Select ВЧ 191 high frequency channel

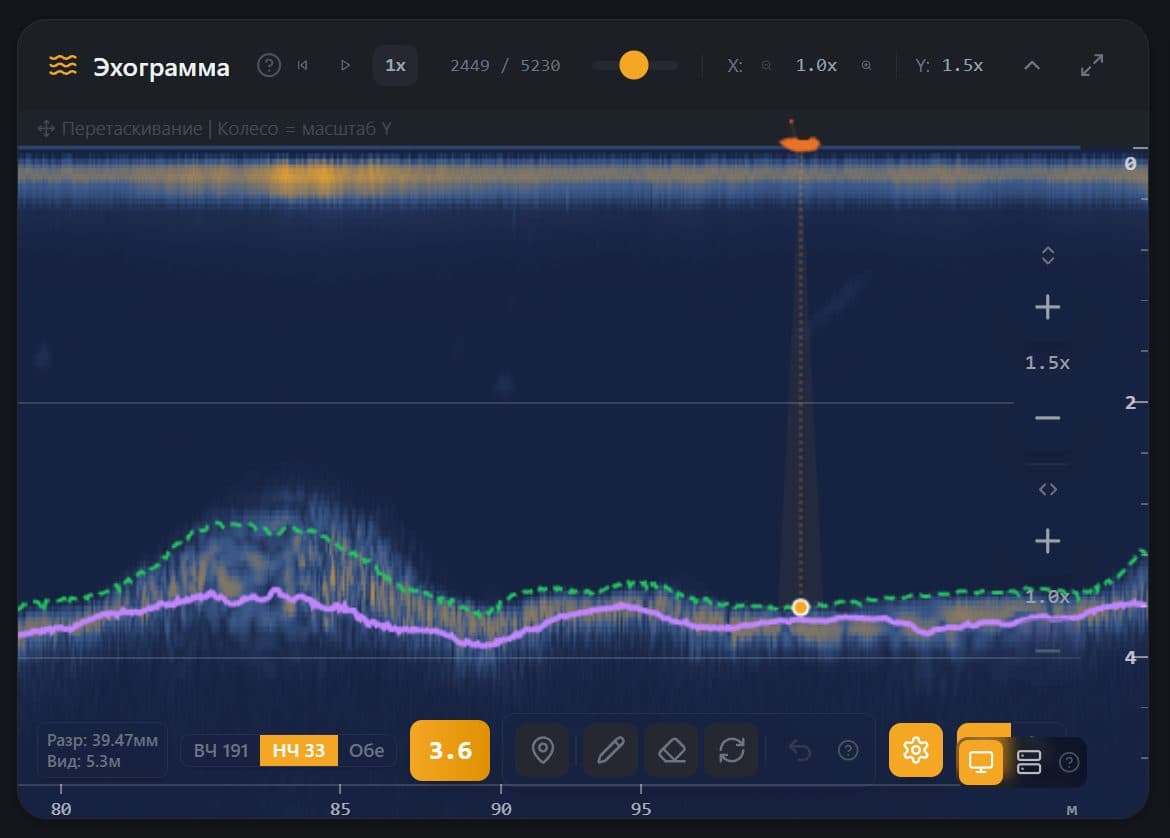[x=221, y=751]
